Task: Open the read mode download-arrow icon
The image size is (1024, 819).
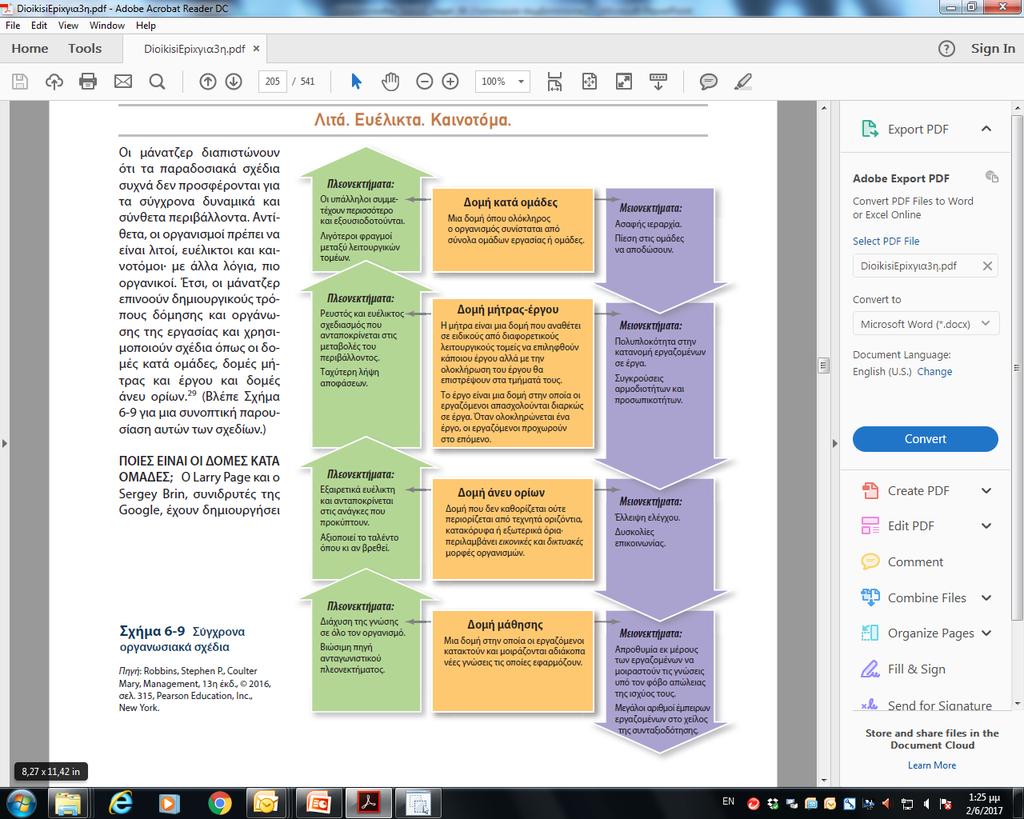Action: tap(658, 82)
